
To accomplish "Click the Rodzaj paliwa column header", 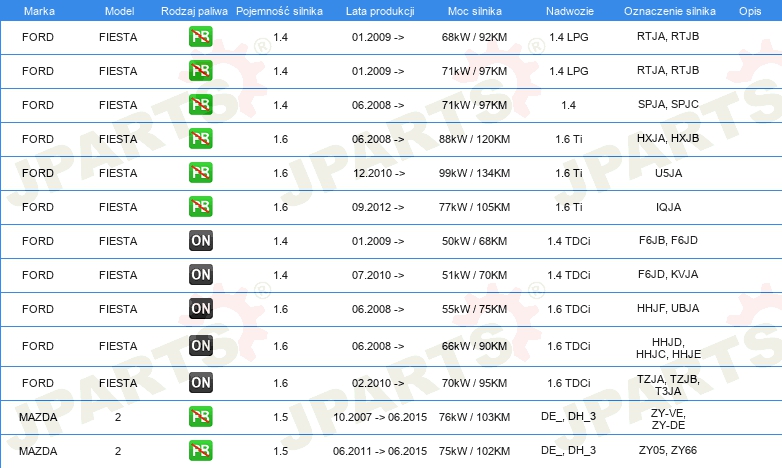I will tap(195, 11).
